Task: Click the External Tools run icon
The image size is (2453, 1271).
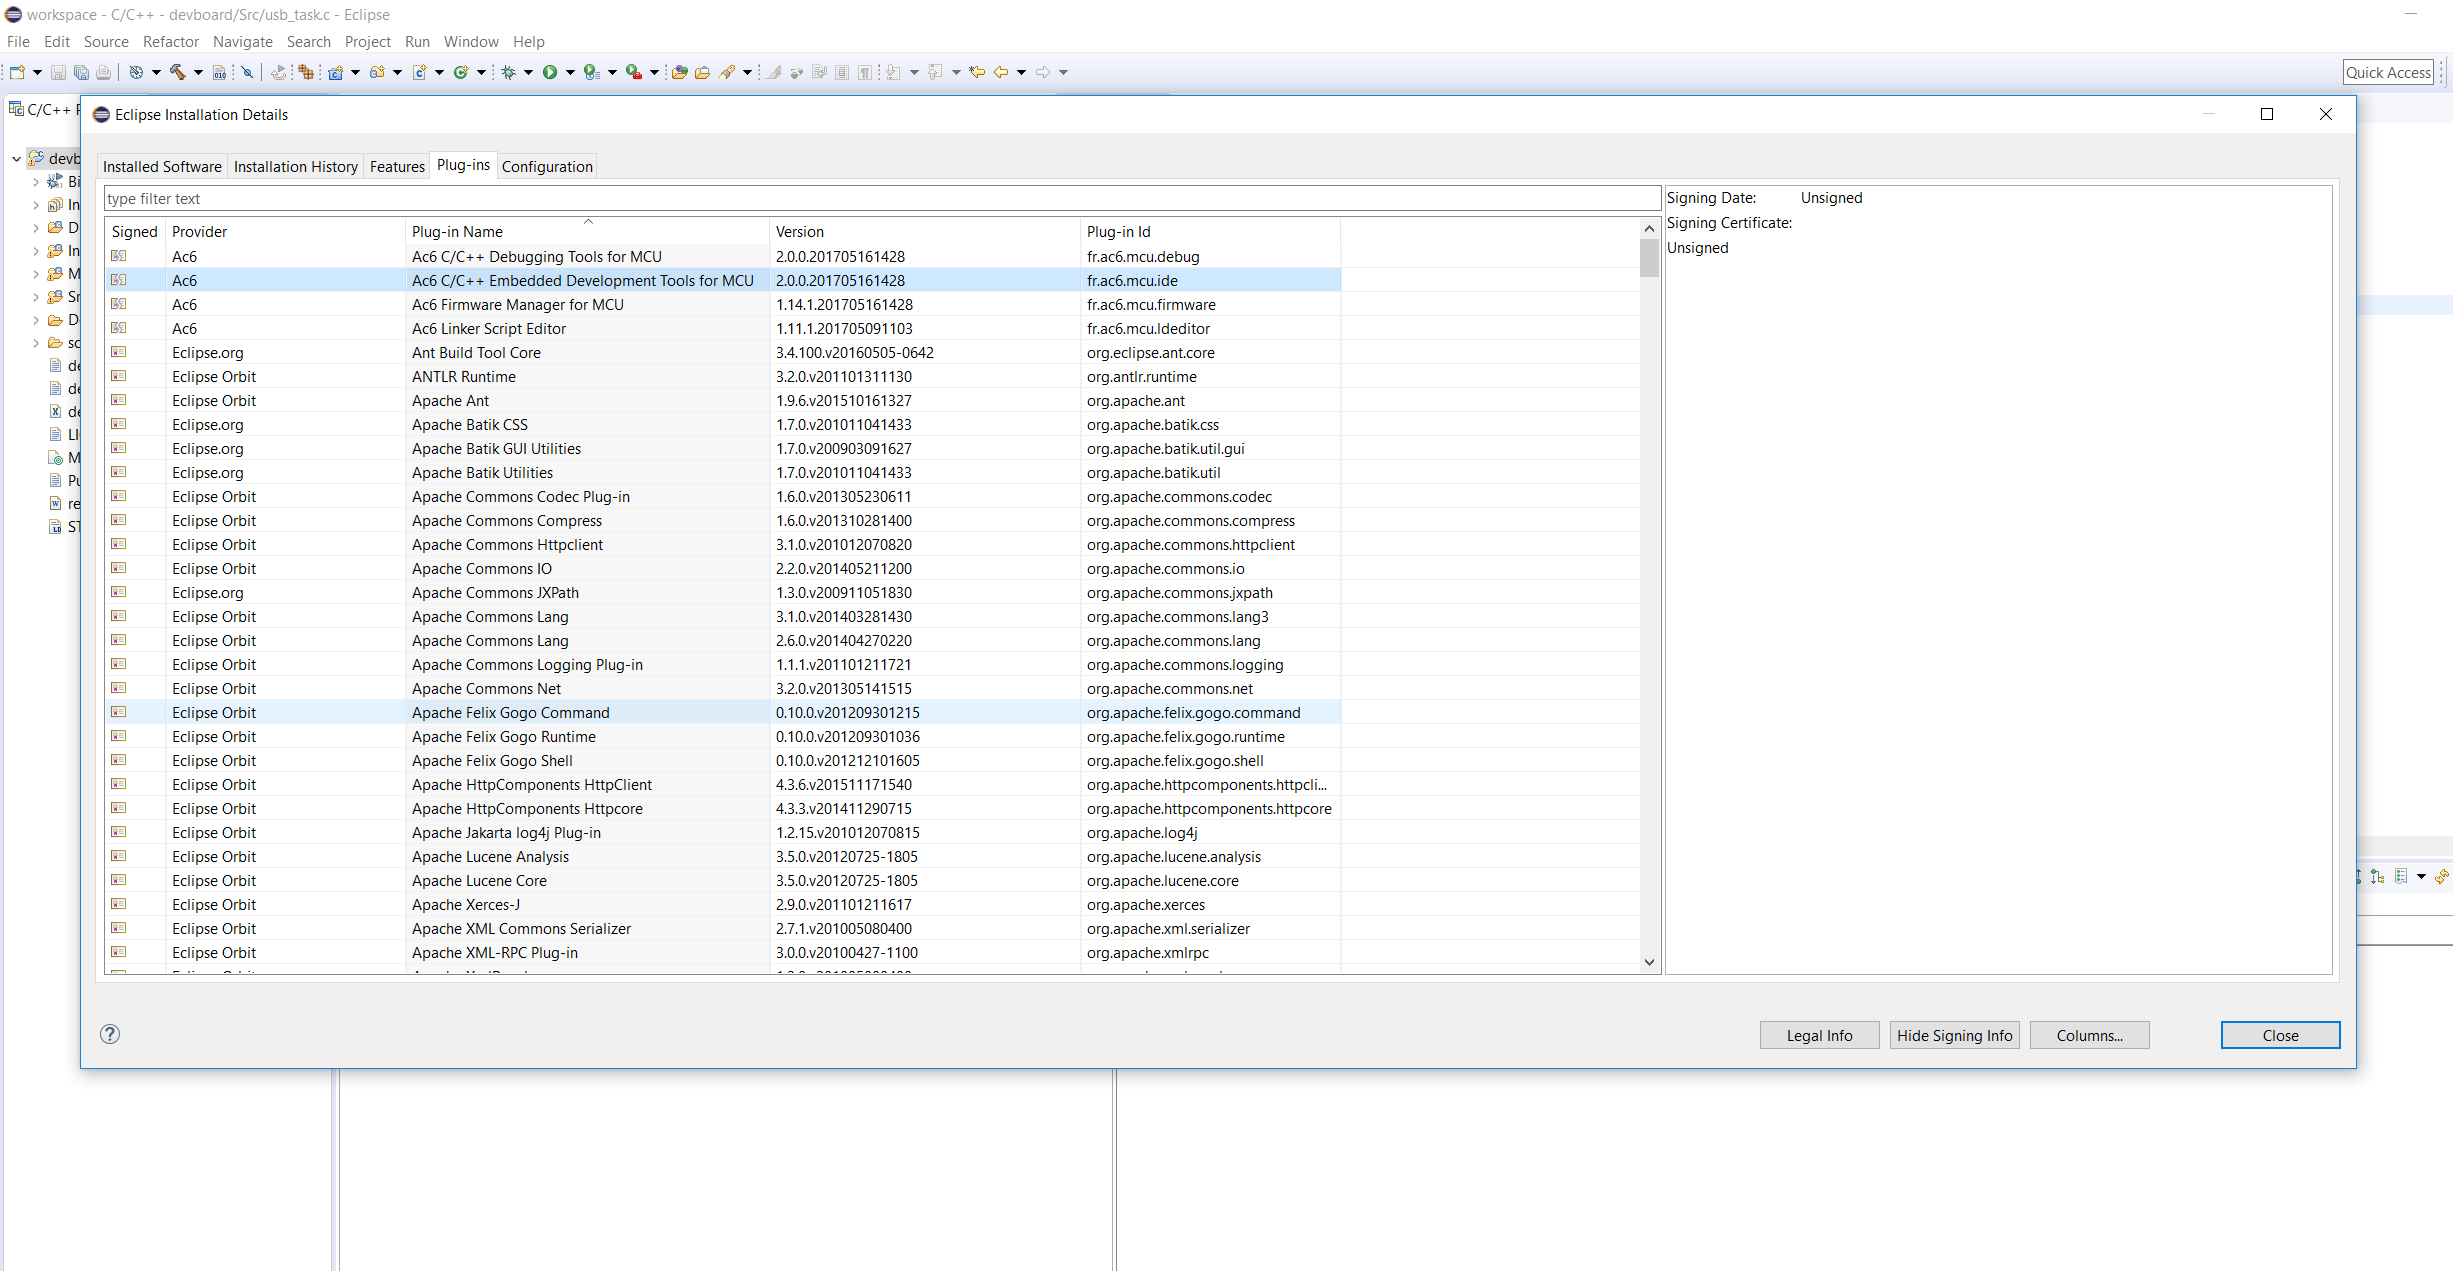Action: pyautogui.click(x=633, y=72)
